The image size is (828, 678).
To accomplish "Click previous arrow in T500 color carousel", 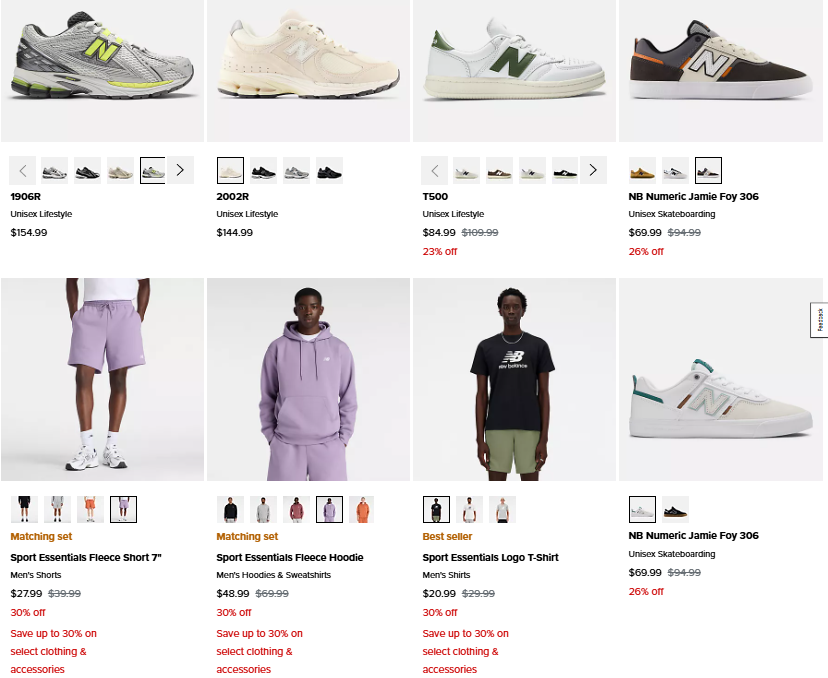I will click(x=435, y=170).
